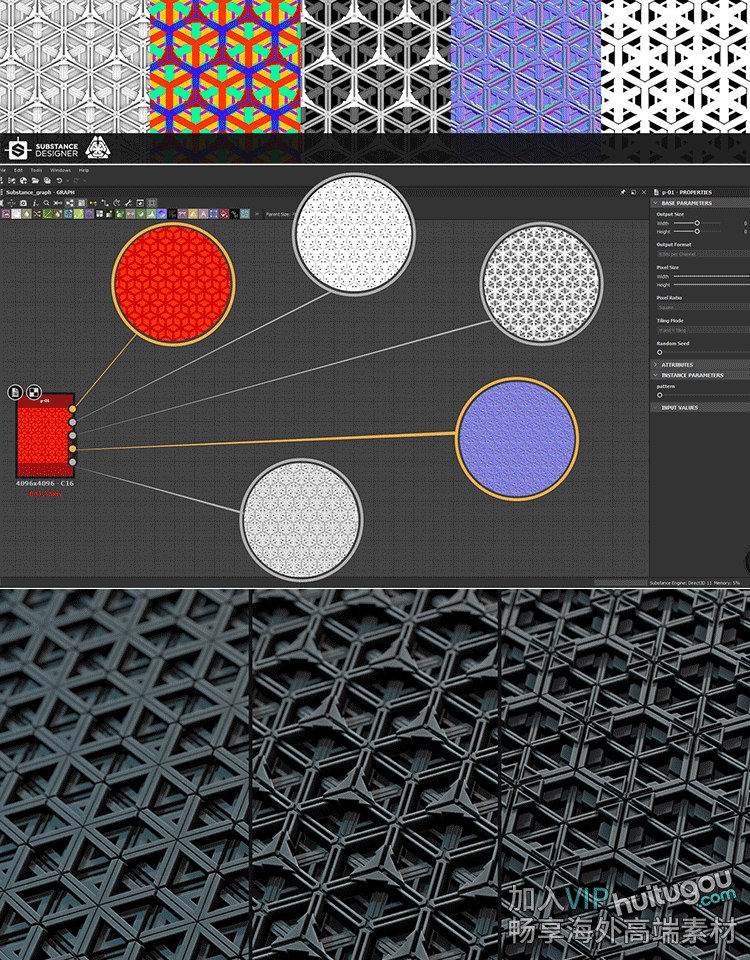Pin the graph panel with the pin icon
This screenshot has height=960, width=750.
[x=622, y=192]
